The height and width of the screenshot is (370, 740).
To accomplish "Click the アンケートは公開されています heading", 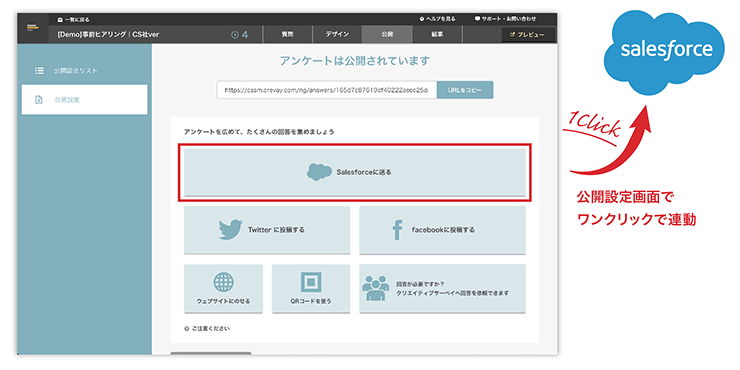I will pos(355,61).
